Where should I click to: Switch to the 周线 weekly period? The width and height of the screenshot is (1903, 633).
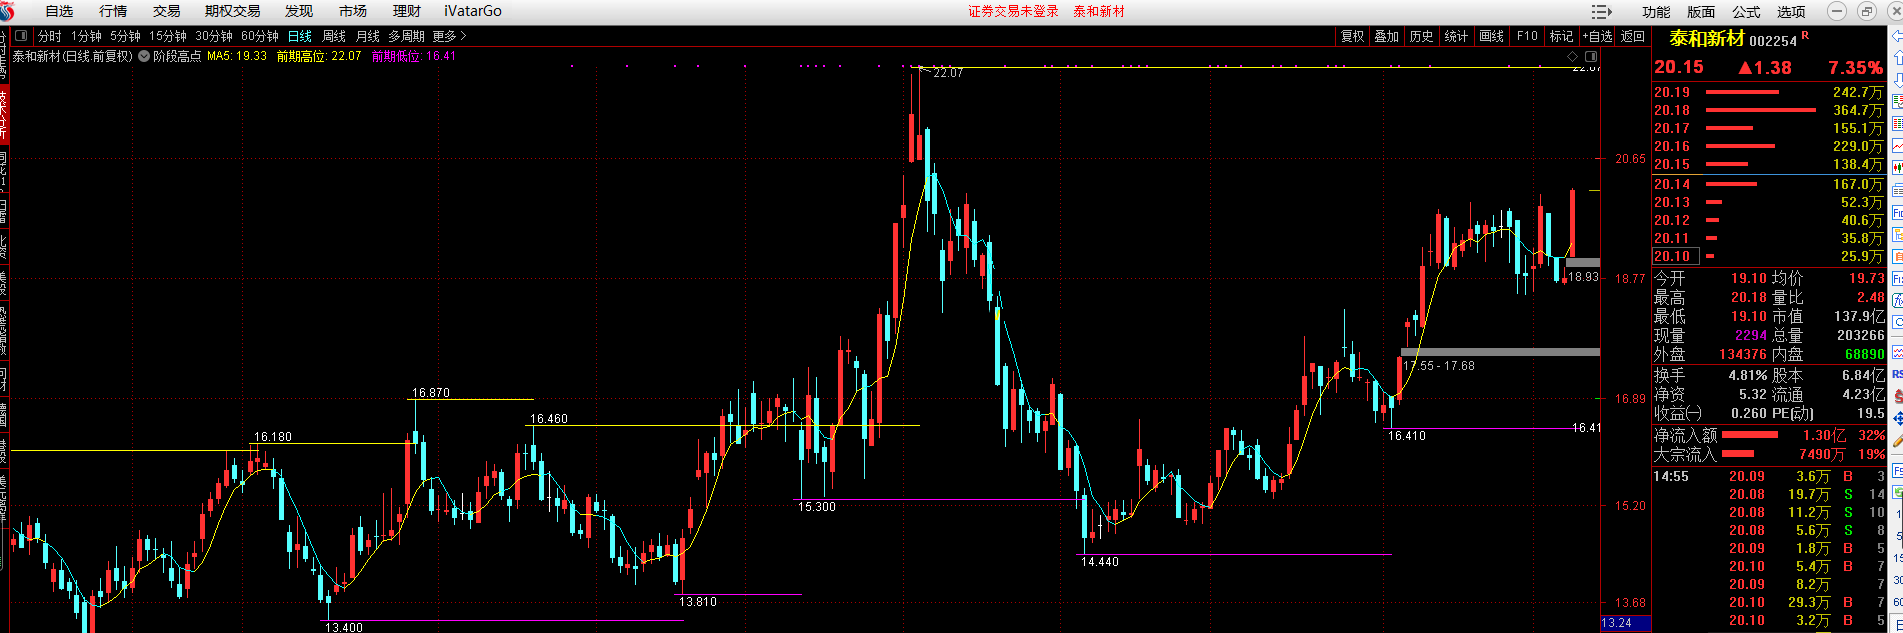click(334, 36)
